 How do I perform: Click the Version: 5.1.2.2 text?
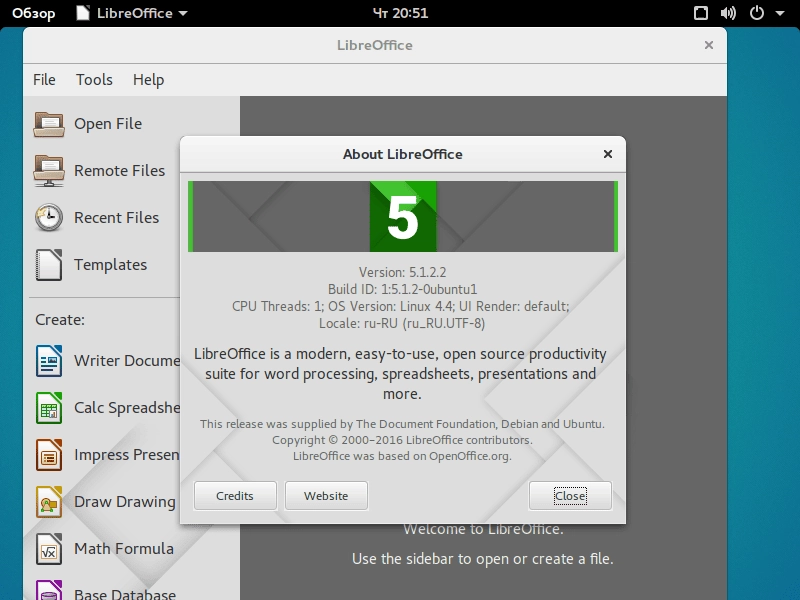pyautogui.click(x=403, y=272)
